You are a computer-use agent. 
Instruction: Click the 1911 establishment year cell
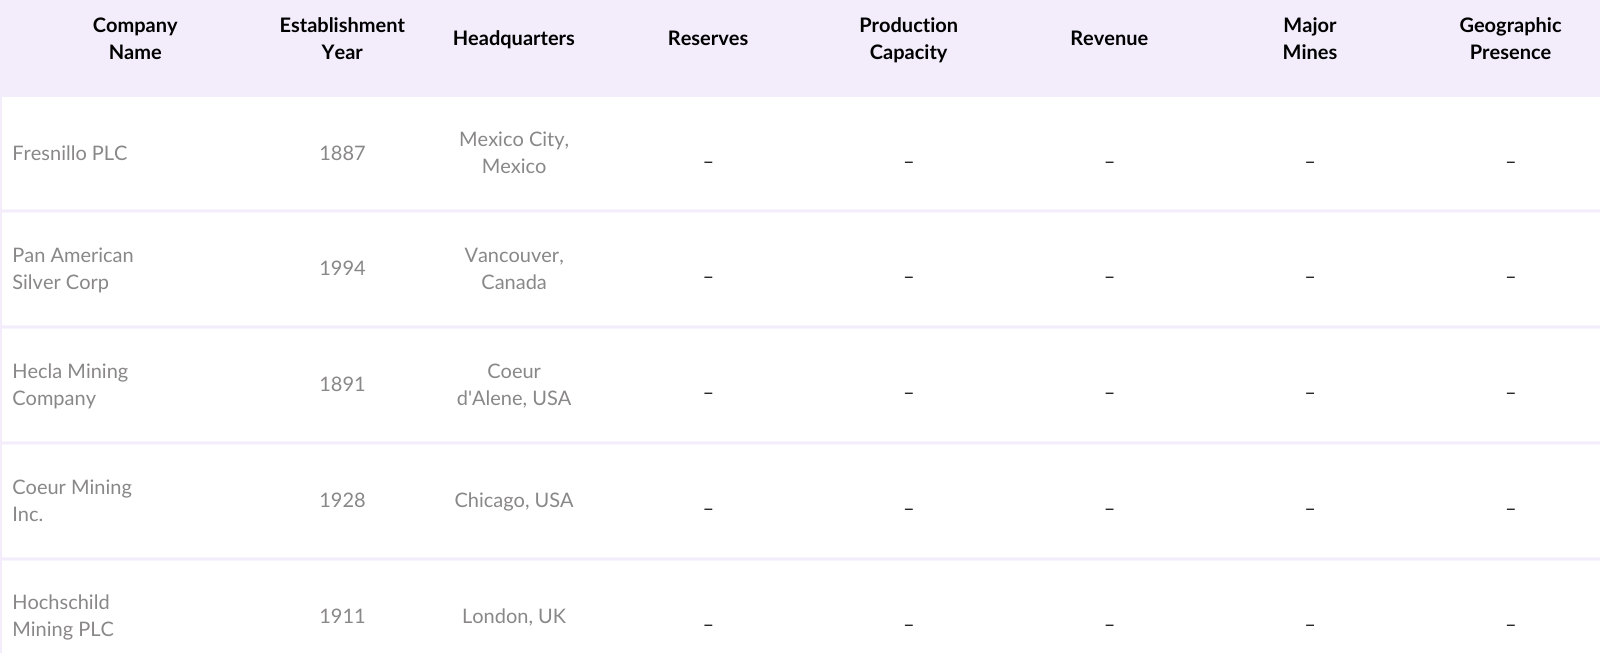[342, 616]
